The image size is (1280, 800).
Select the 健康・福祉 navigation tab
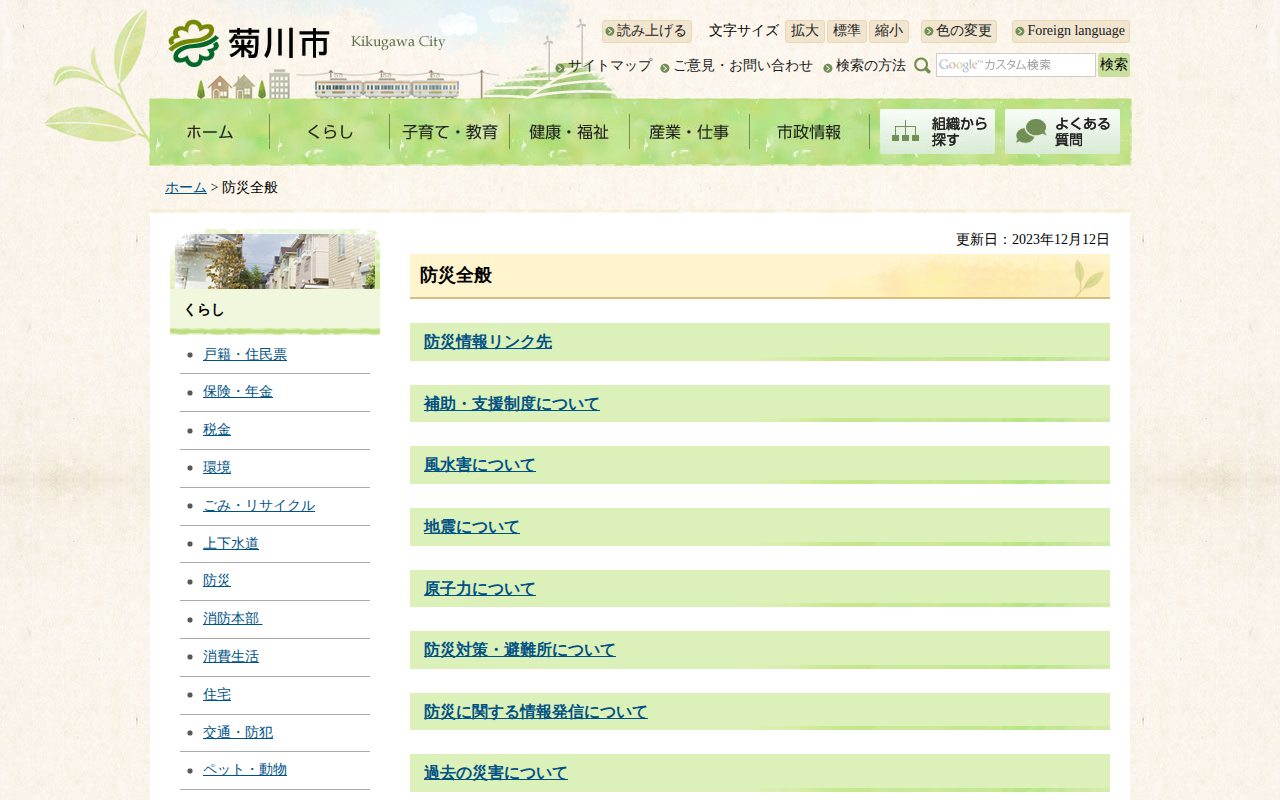(569, 132)
